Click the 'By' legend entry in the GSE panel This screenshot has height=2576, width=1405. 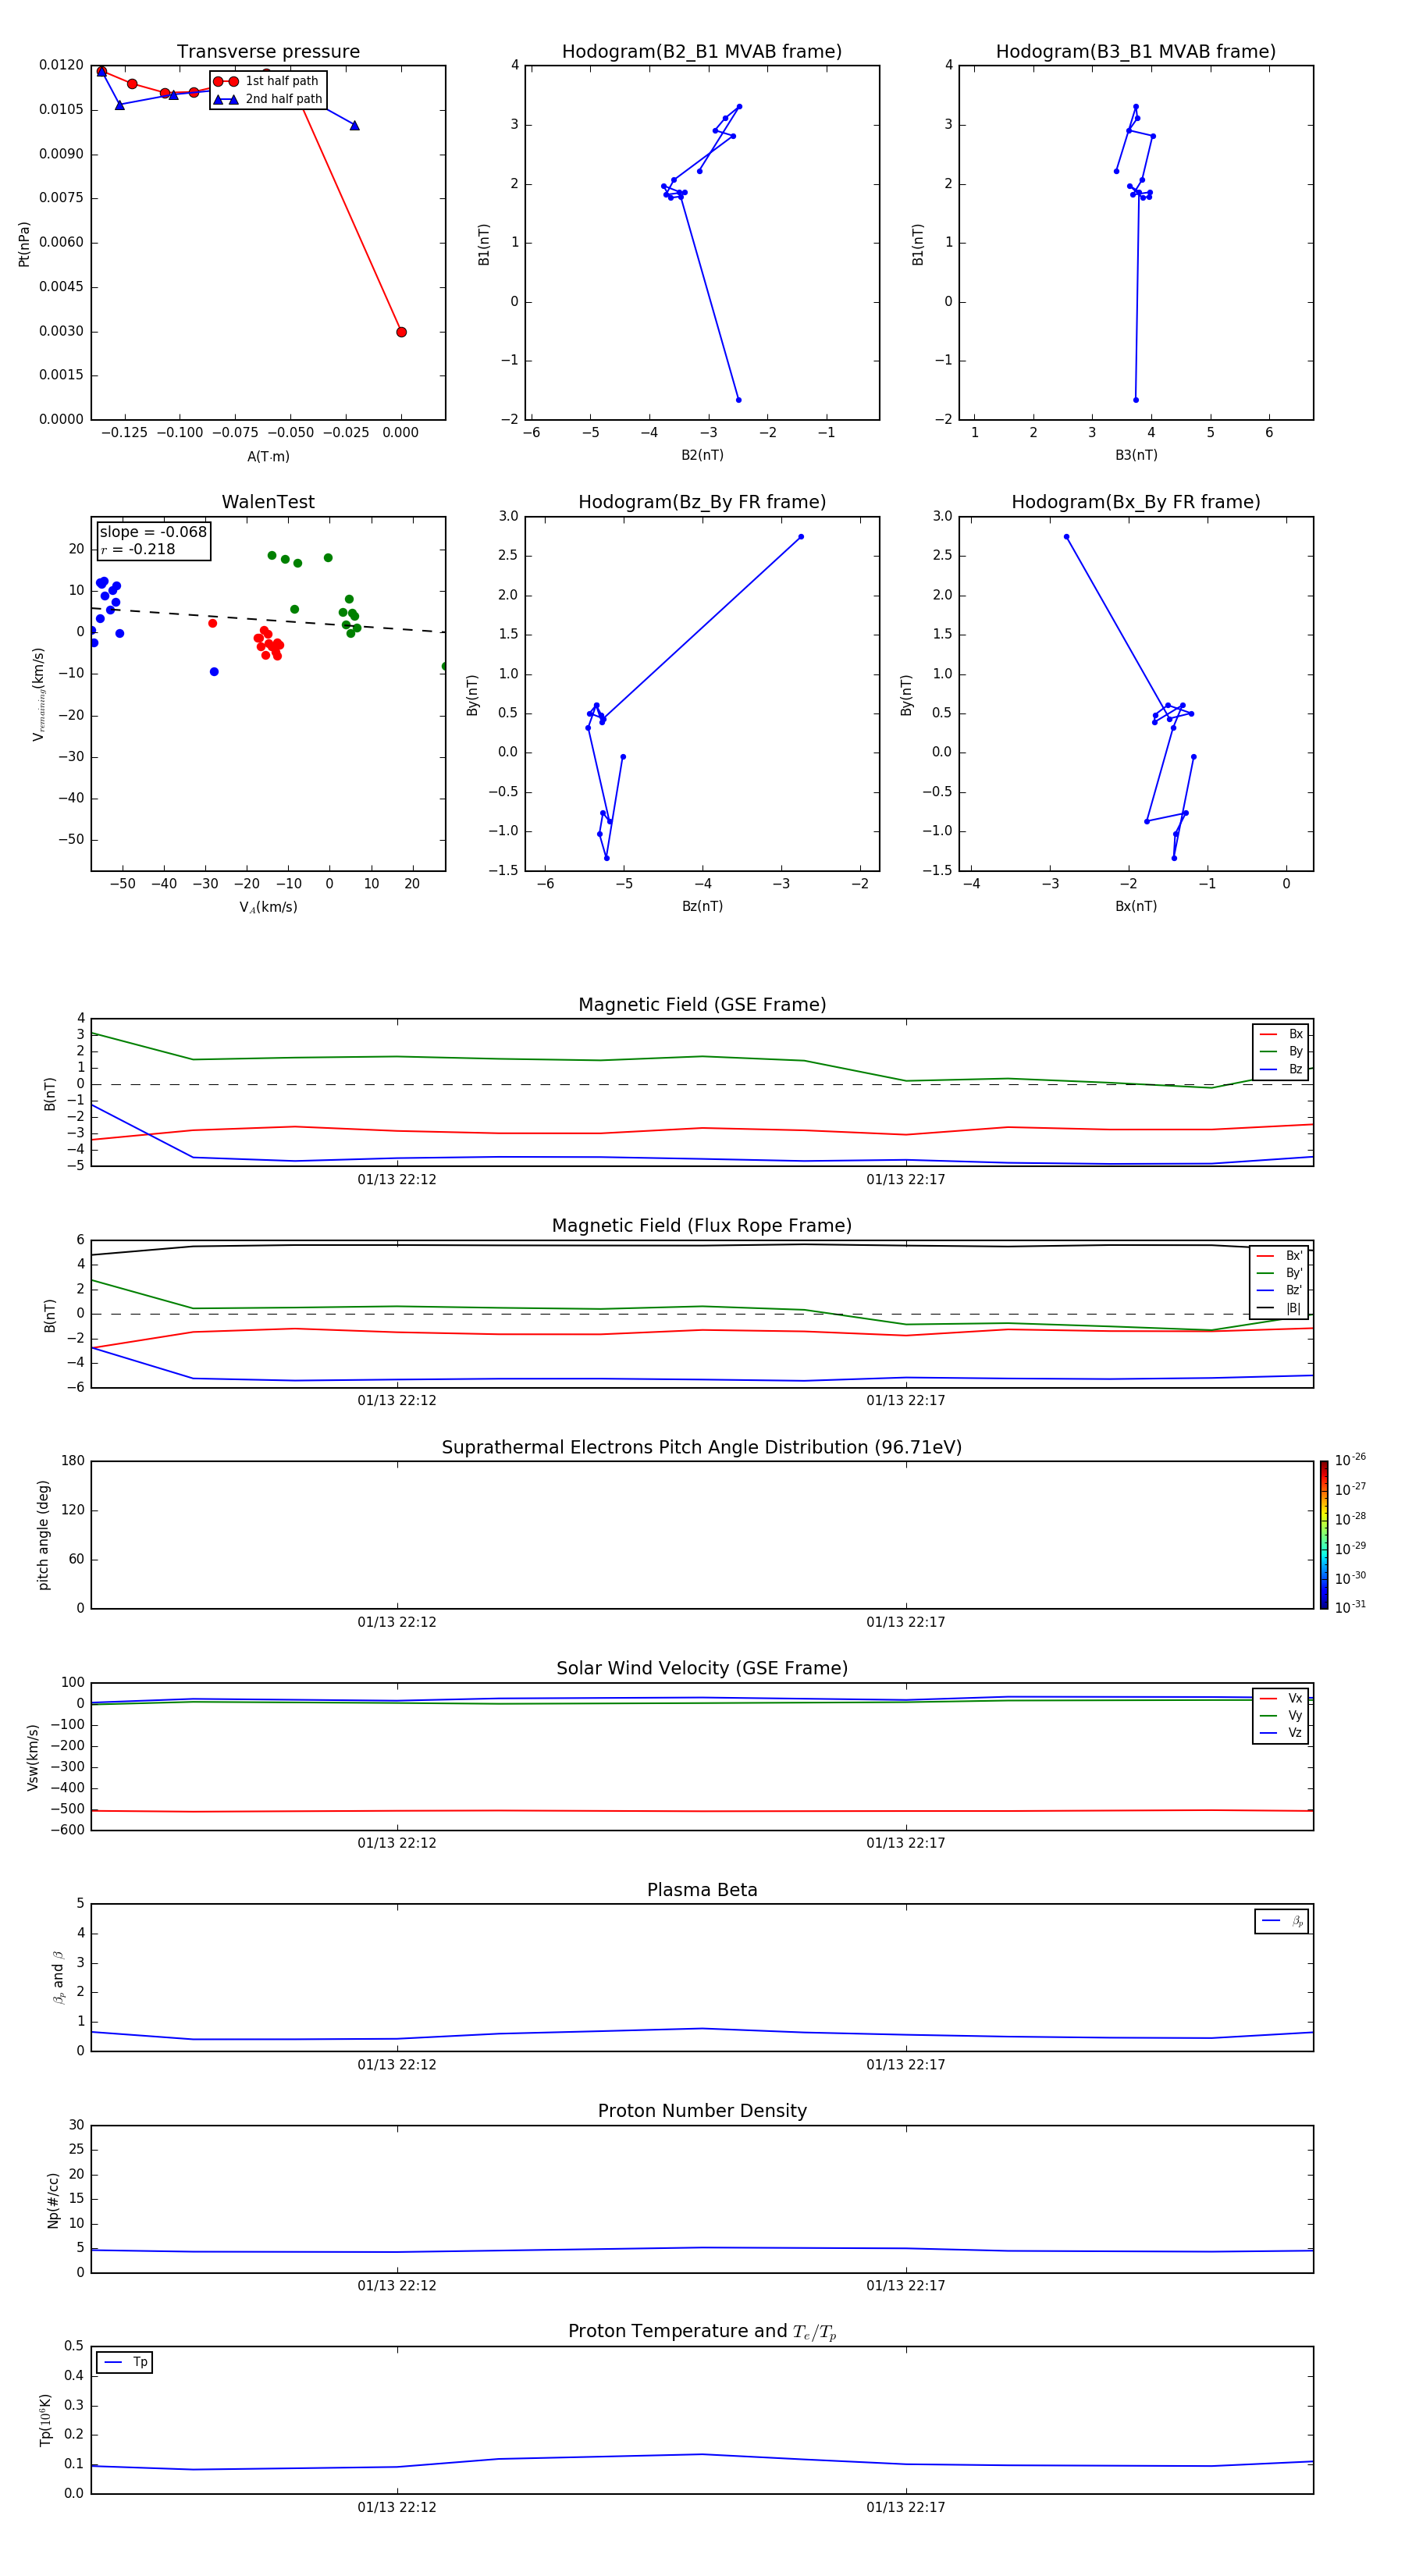pyautogui.click(x=1281, y=1051)
